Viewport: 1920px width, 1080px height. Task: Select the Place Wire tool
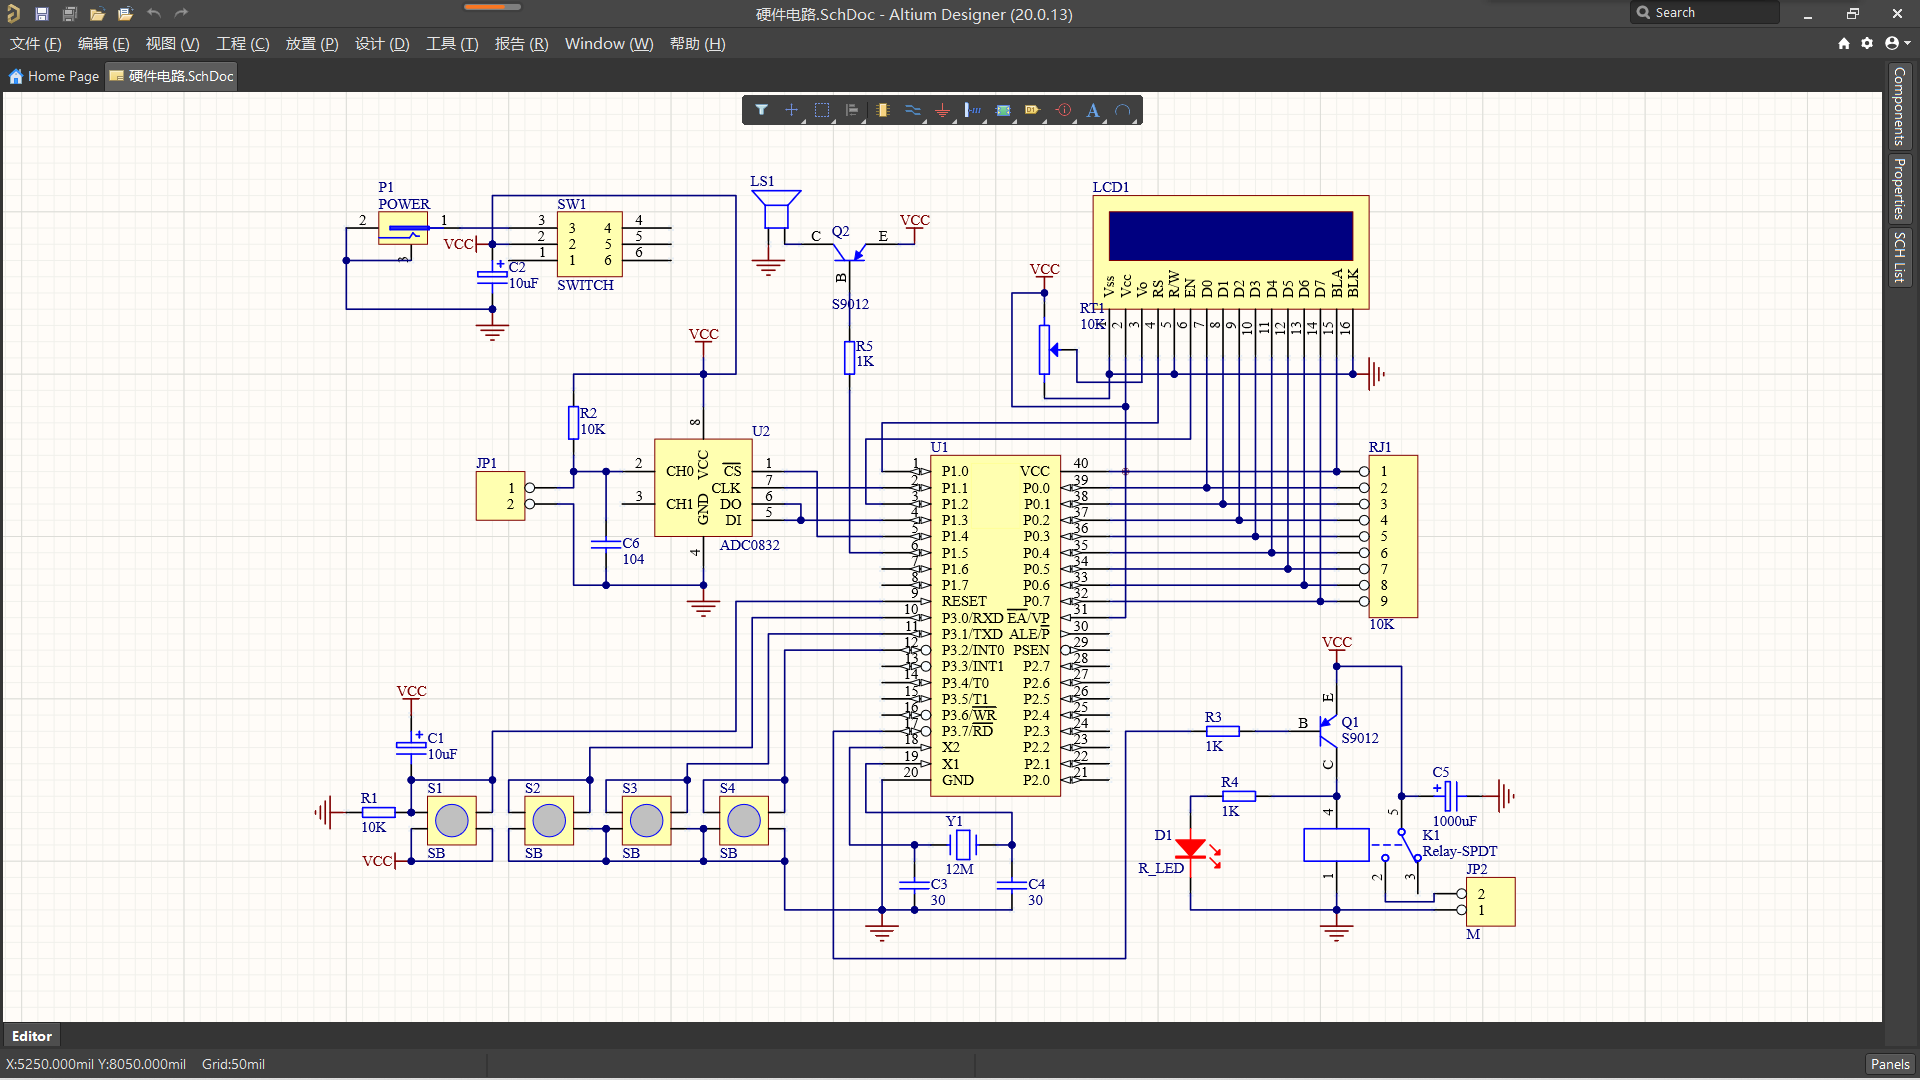912,110
